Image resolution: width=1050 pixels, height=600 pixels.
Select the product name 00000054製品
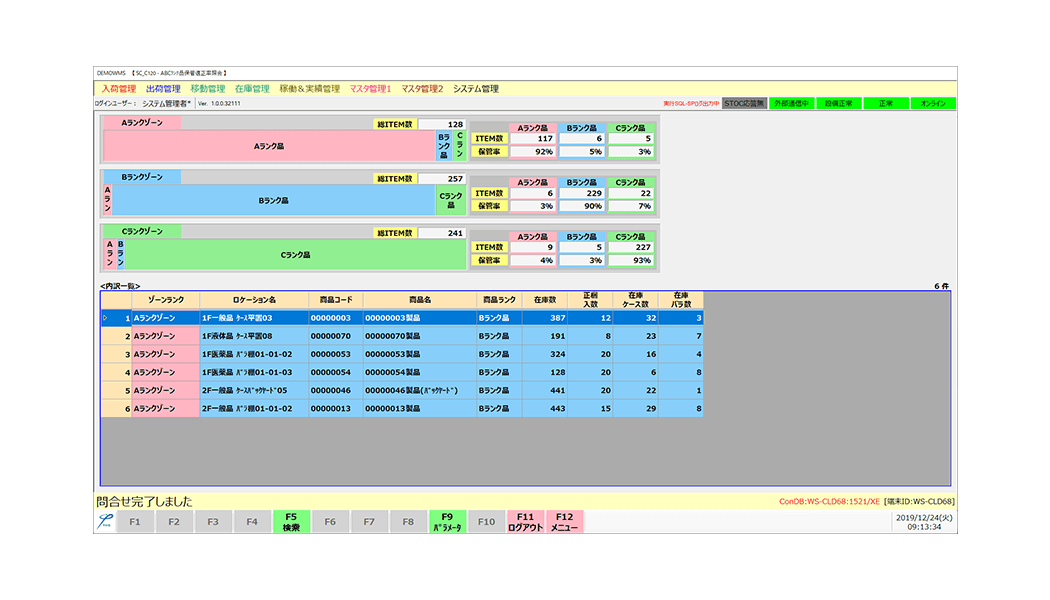pyautogui.click(x=420, y=372)
